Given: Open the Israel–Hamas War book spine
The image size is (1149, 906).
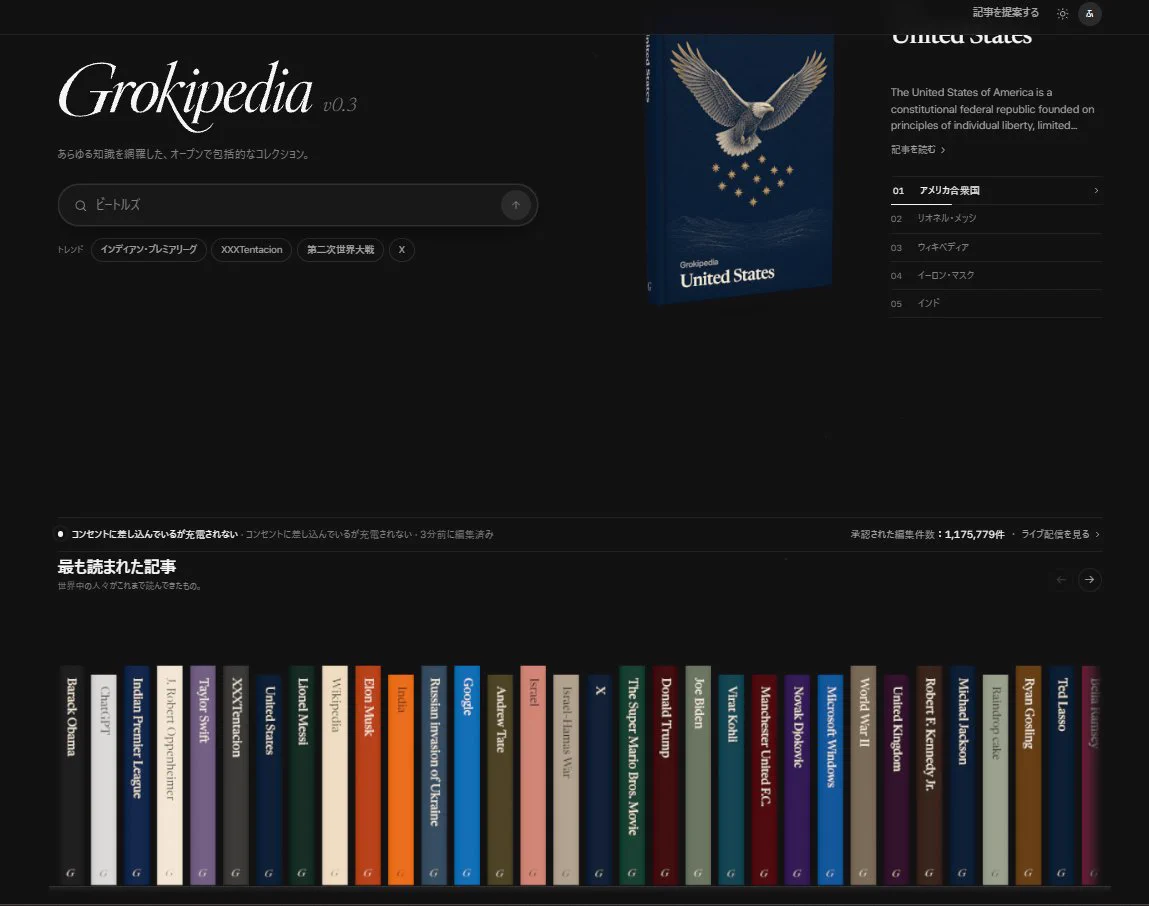Looking at the screenshot, I should (x=566, y=779).
